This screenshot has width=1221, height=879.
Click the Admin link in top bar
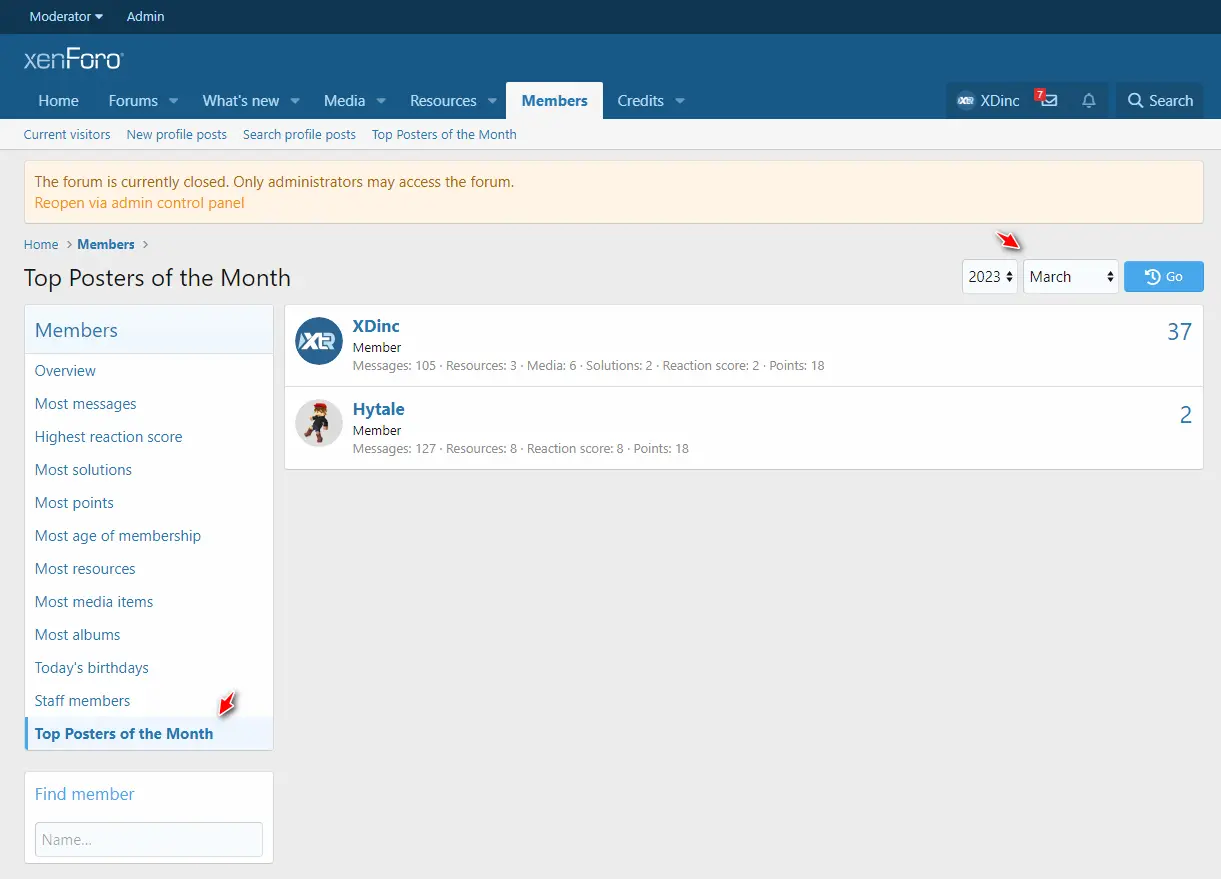point(146,17)
